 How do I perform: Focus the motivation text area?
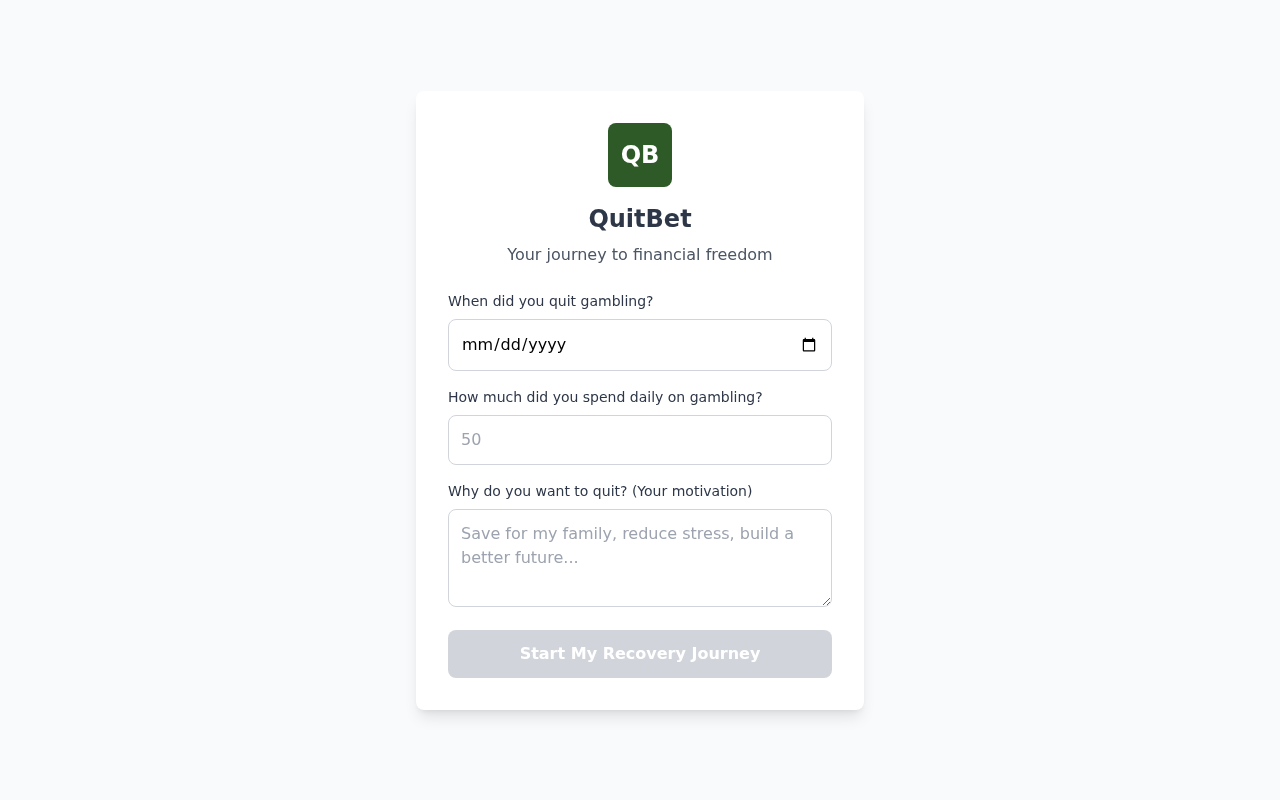640,557
